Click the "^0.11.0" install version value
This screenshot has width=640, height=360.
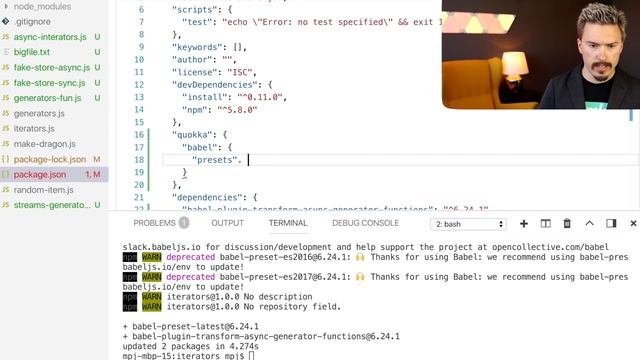tap(260, 97)
